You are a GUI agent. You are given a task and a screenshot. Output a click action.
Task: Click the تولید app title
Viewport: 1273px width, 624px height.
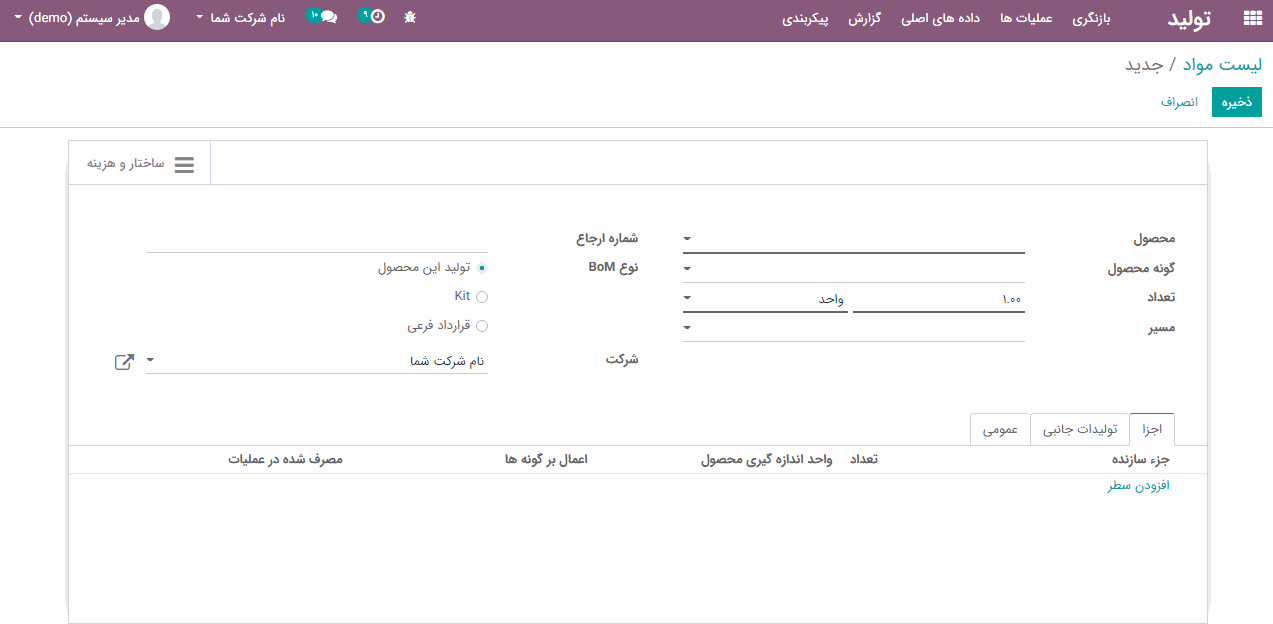pos(1190,18)
